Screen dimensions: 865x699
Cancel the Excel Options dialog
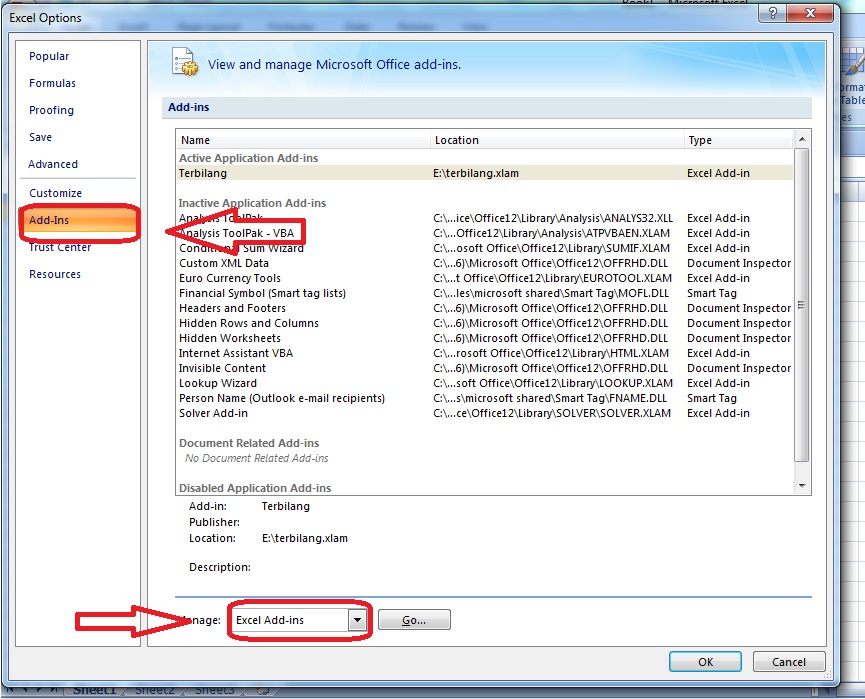[788, 661]
